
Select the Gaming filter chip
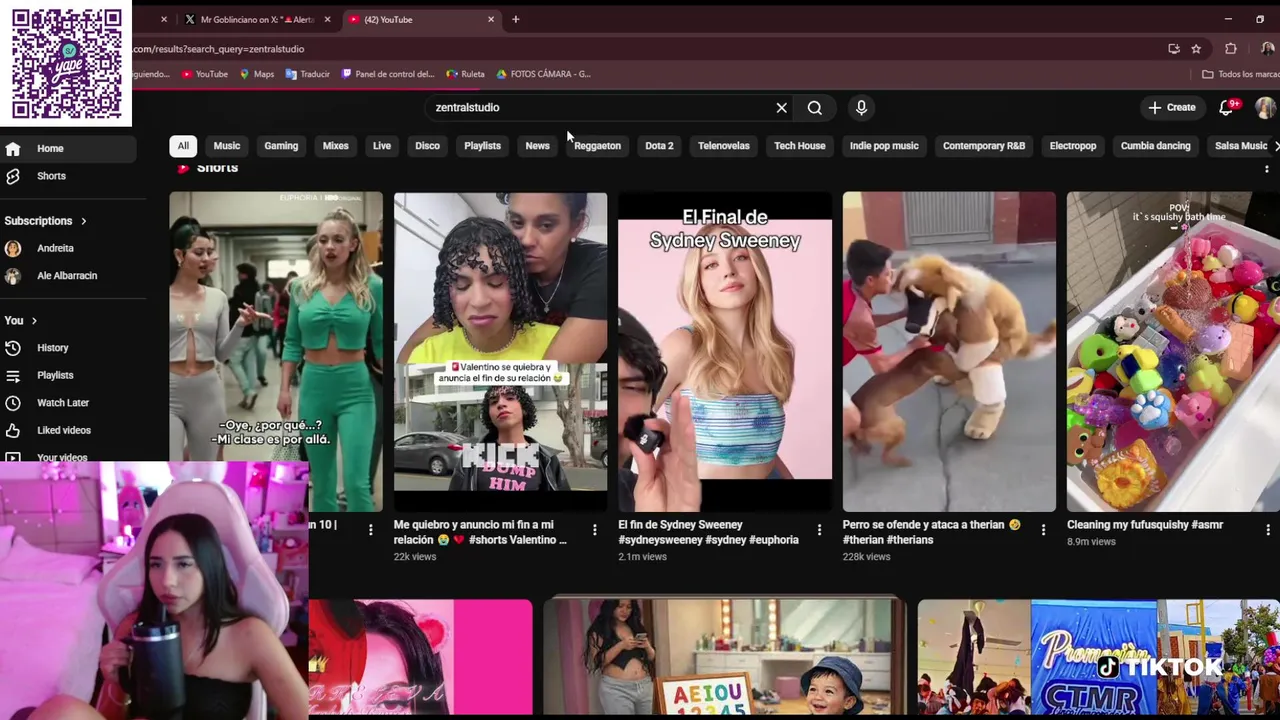click(281, 146)
